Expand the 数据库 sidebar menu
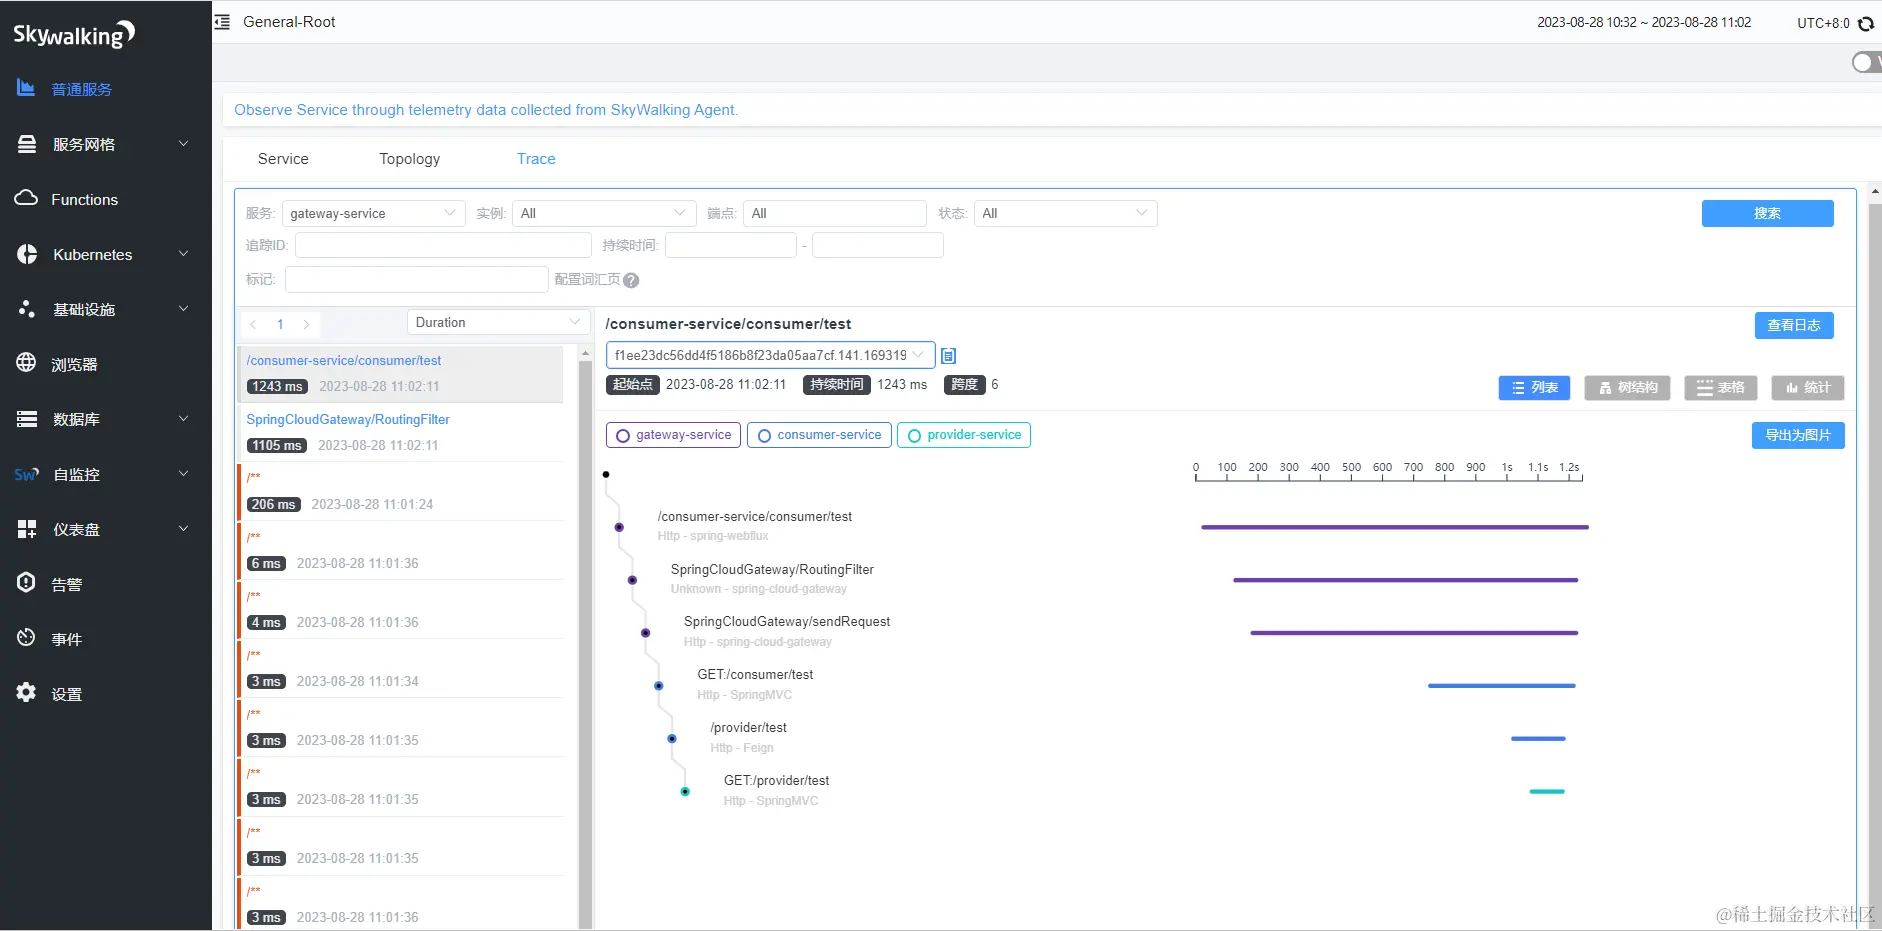The image size is (1882, 931). (x=184, y=419)
